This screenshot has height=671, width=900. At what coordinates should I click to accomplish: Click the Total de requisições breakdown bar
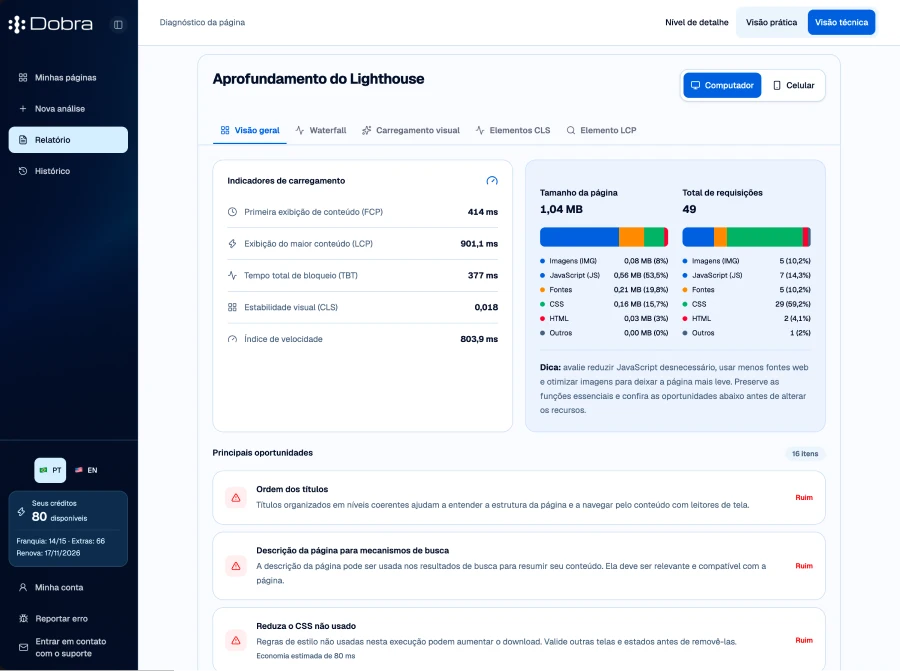[x=746, y=237]
